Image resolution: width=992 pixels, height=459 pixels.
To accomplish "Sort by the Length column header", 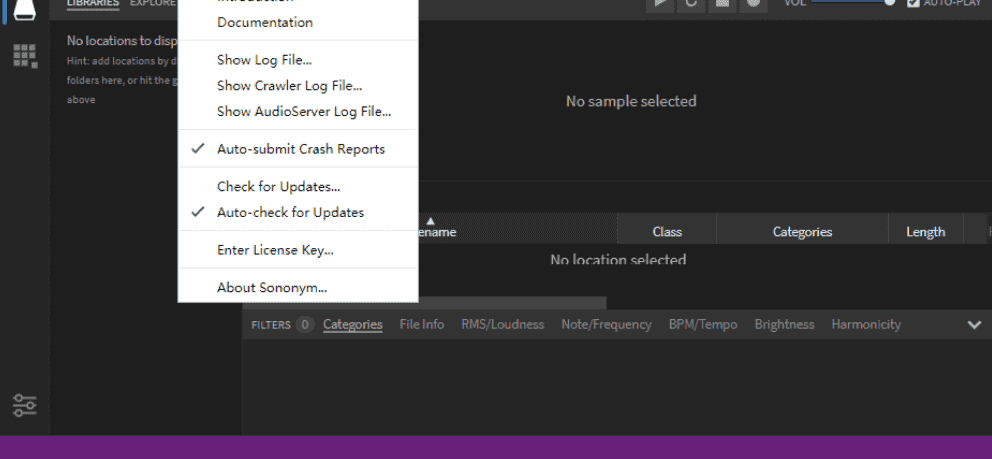I will pyautogui.click(x=926, y=228).
